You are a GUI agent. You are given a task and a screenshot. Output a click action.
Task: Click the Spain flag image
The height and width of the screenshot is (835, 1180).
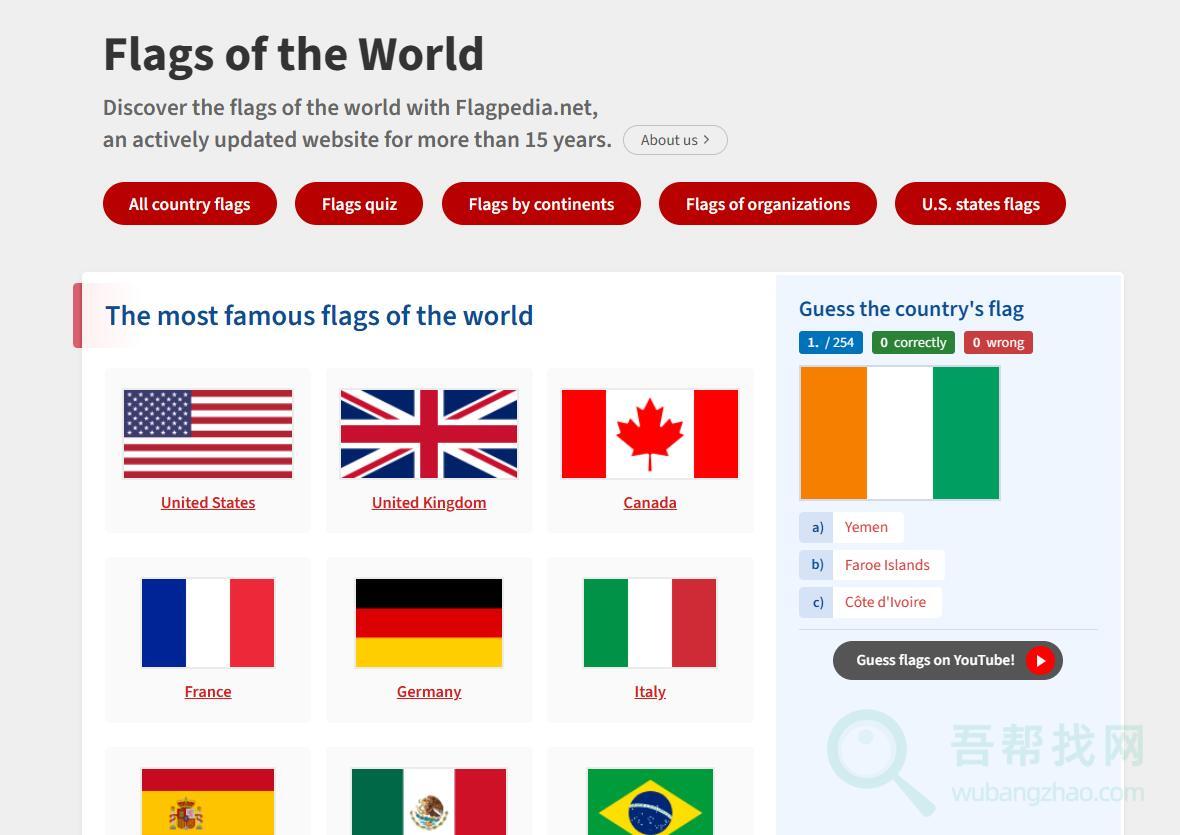pos(208,802)
